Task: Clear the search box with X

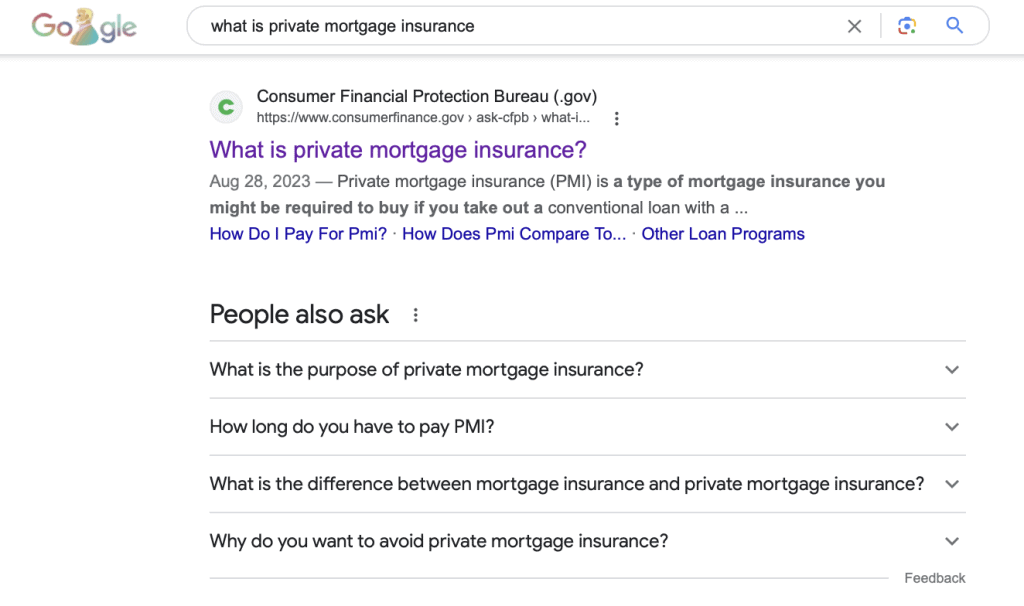Action: click(854, 26)
